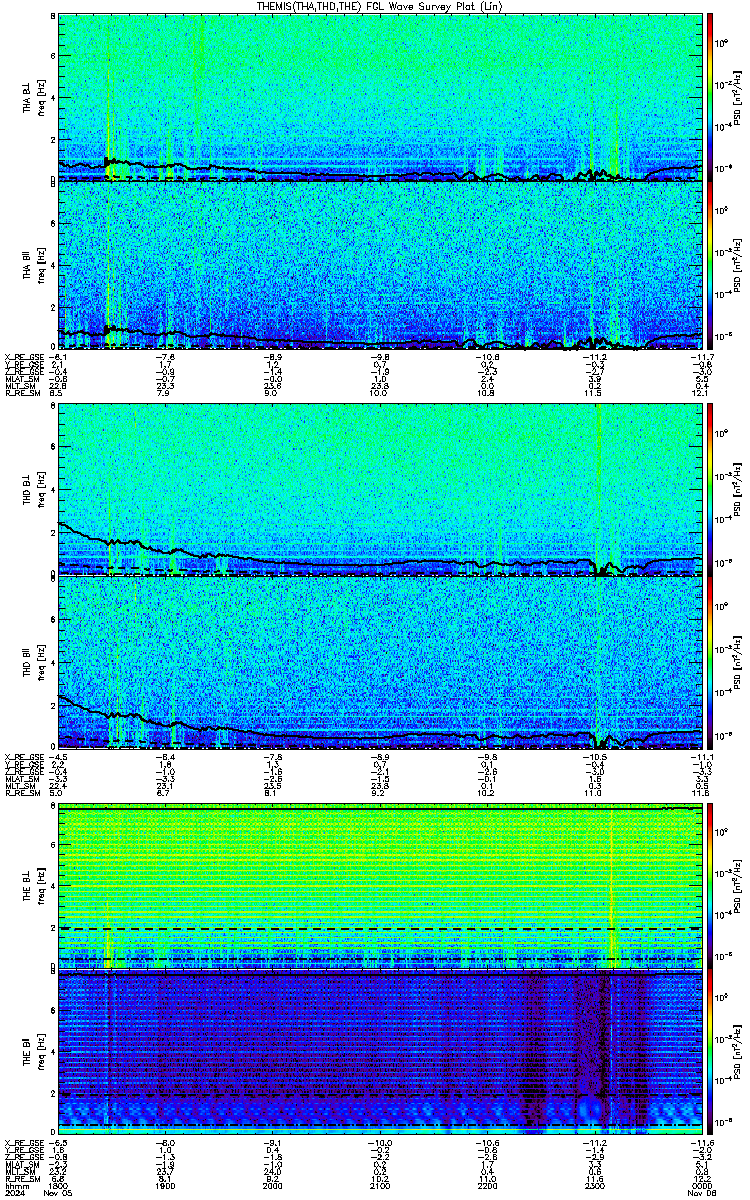Click the 'PSD [nT²/Hz]' label of THA B⊥ color bar

pos(738,97)
